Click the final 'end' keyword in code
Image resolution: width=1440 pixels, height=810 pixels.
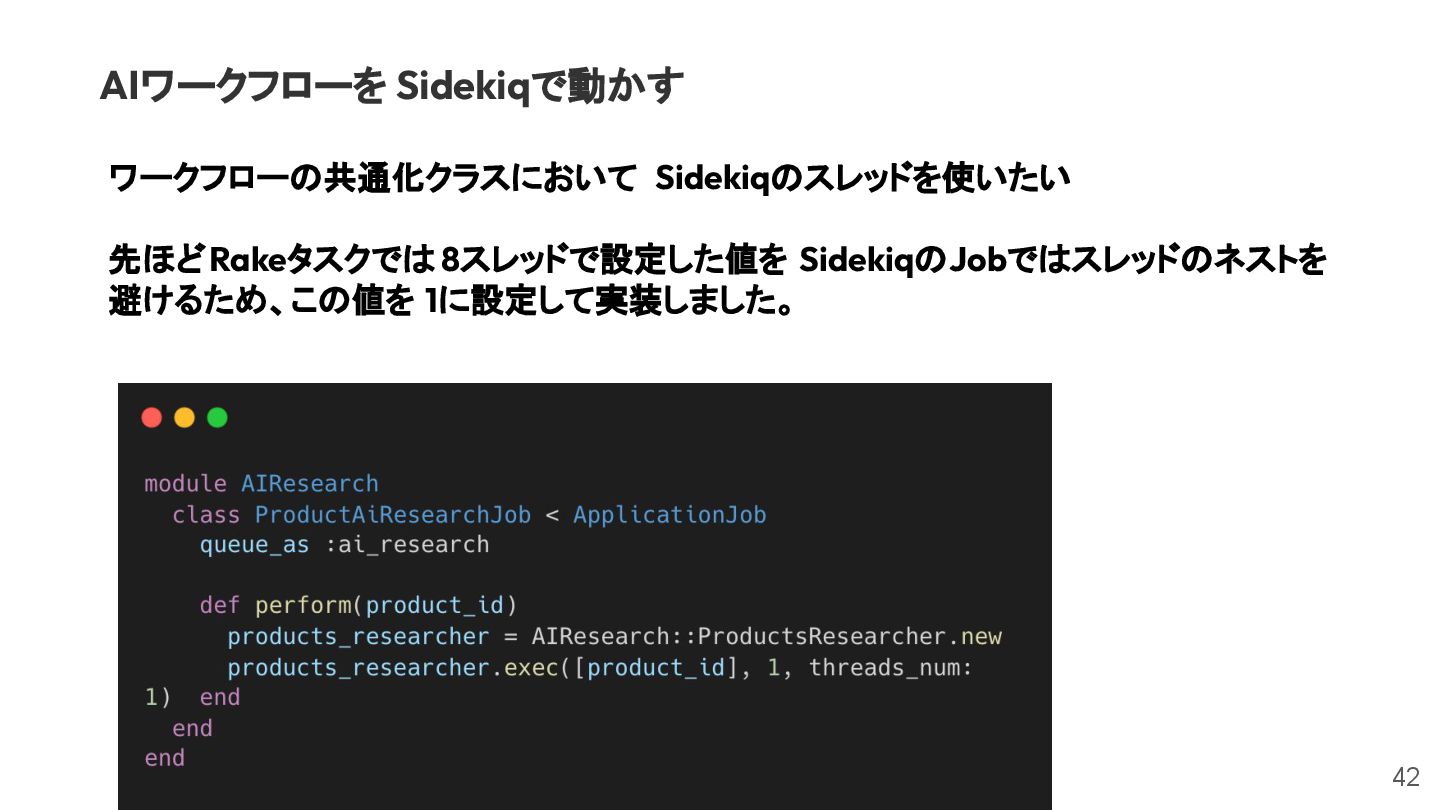[164, 758]
